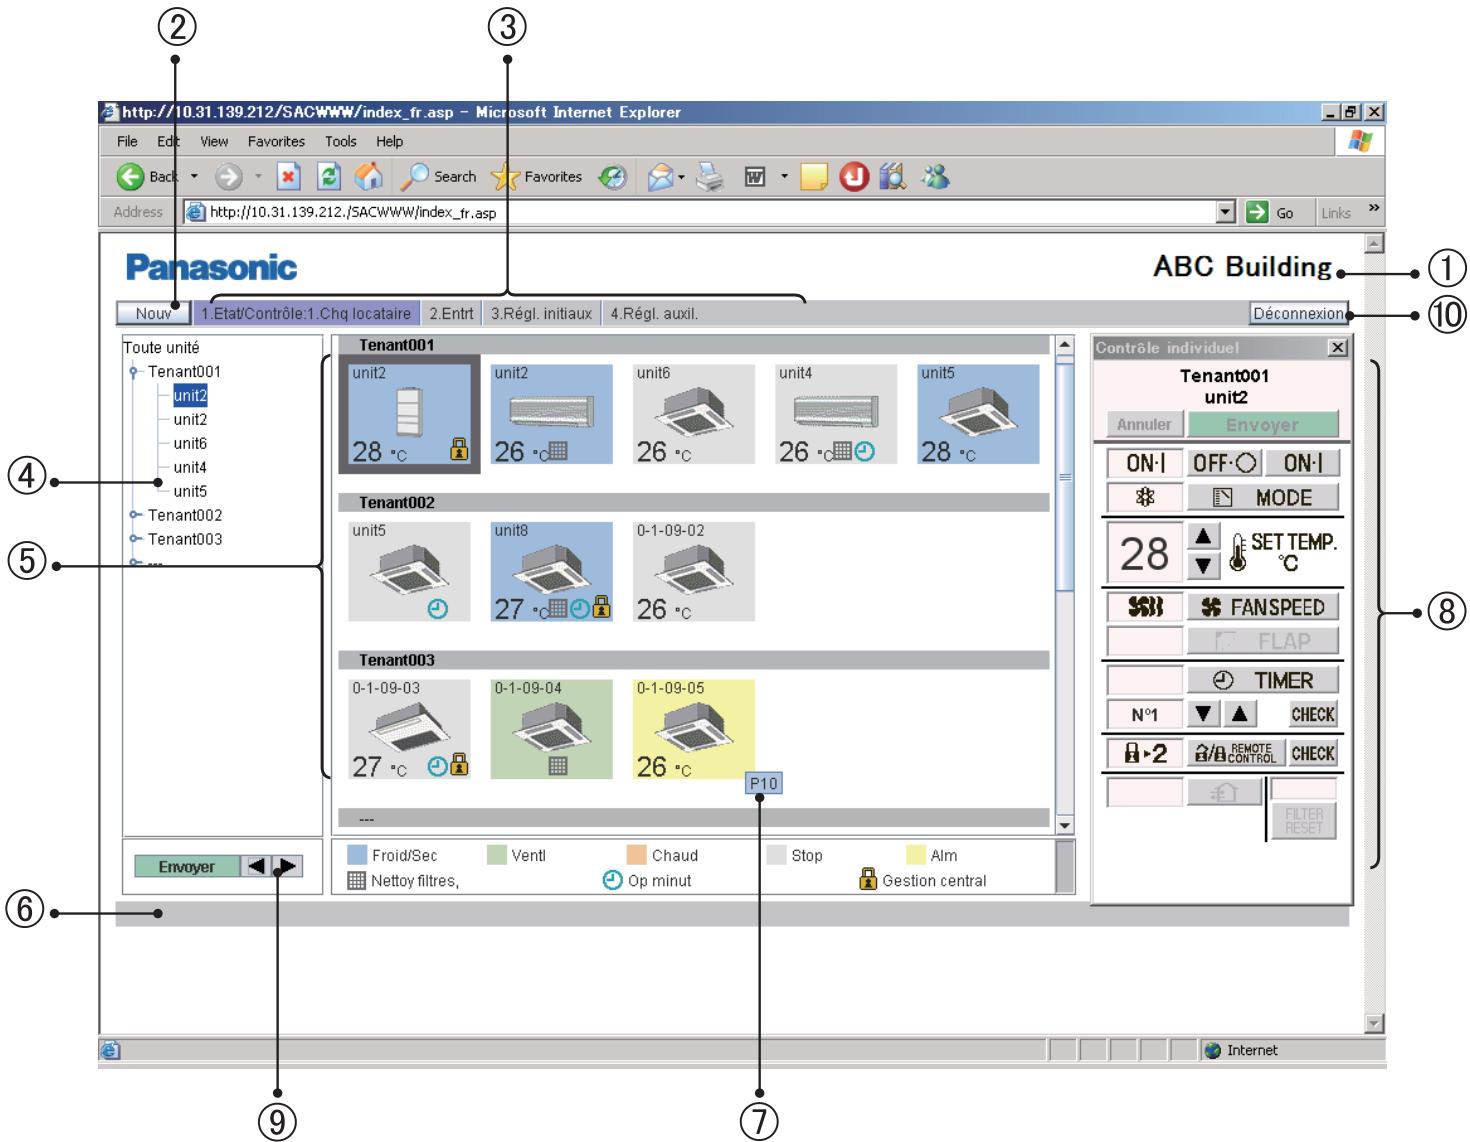
Task: Lower the timer number with down arrow
Action: pos(1203,714)
